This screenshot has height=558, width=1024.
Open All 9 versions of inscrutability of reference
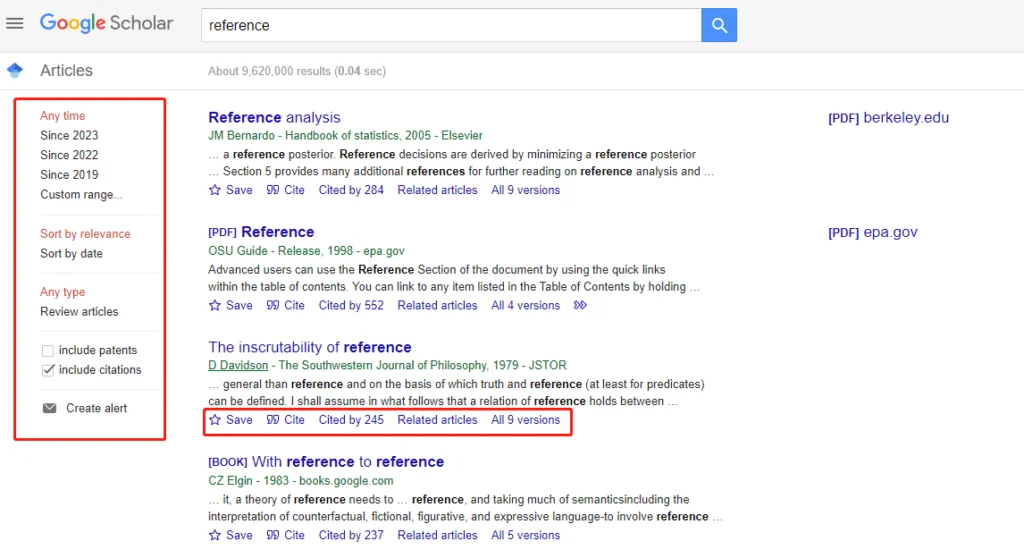[x=526, y=420]
